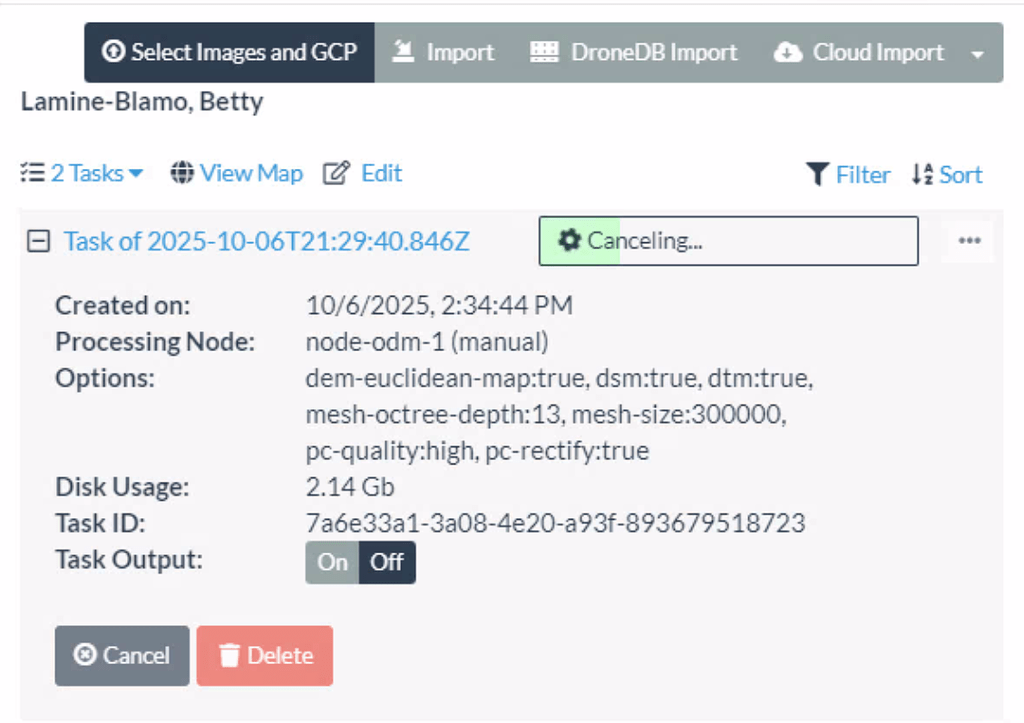Click the Created on date value
Screen dimensions: 1024x723
(x=439, y=305)
